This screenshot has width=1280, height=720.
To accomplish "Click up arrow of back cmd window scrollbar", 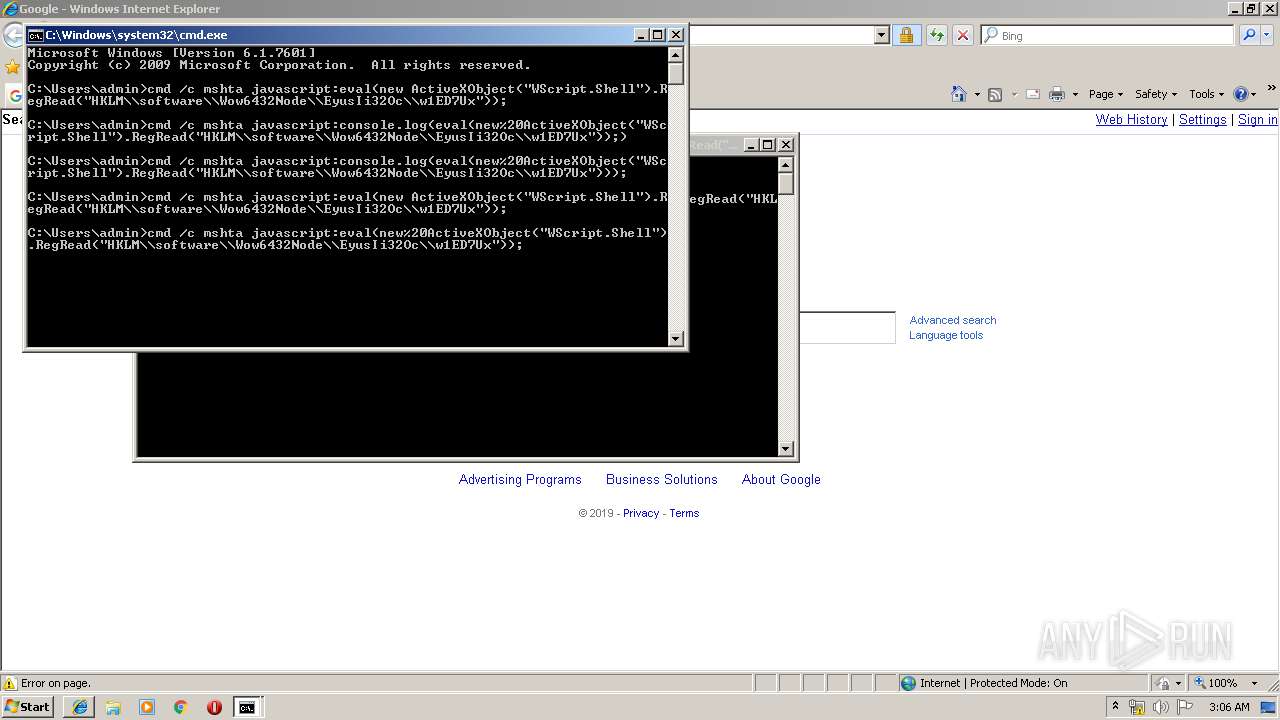I will [785, 165].
